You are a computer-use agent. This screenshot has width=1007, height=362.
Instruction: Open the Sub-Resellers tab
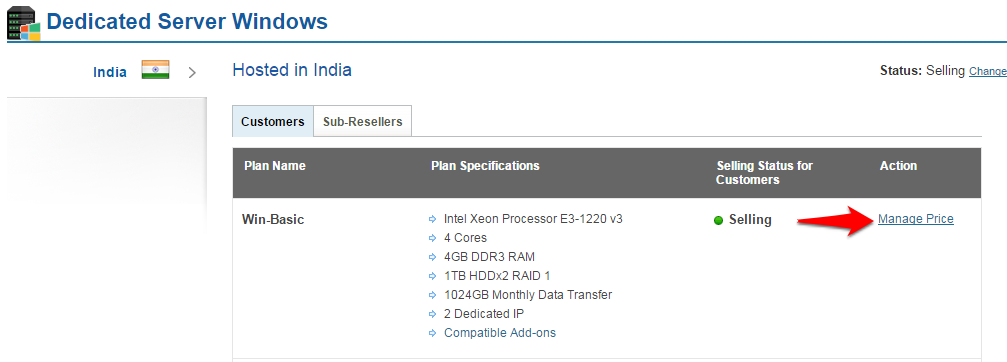[x=363, y=121]
